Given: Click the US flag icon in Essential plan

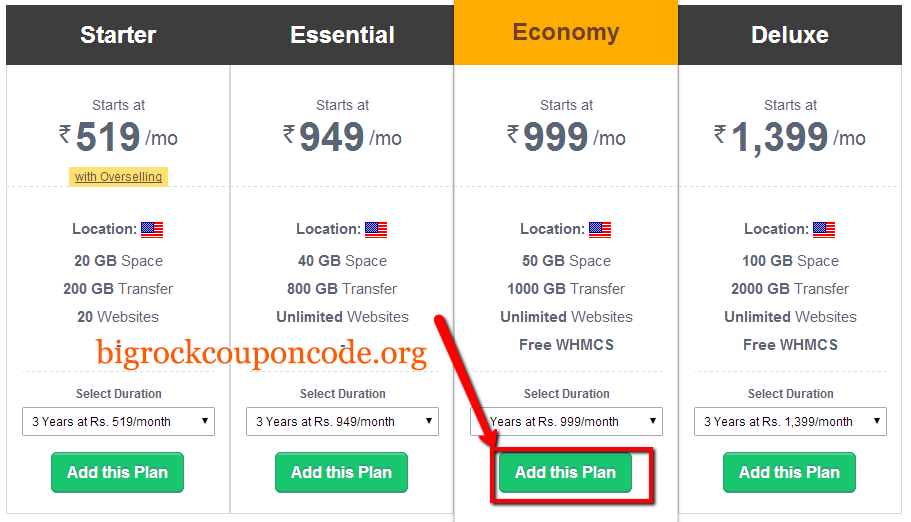Looking at the screenshot, I should pyautogui.click(x=376, y=230).
